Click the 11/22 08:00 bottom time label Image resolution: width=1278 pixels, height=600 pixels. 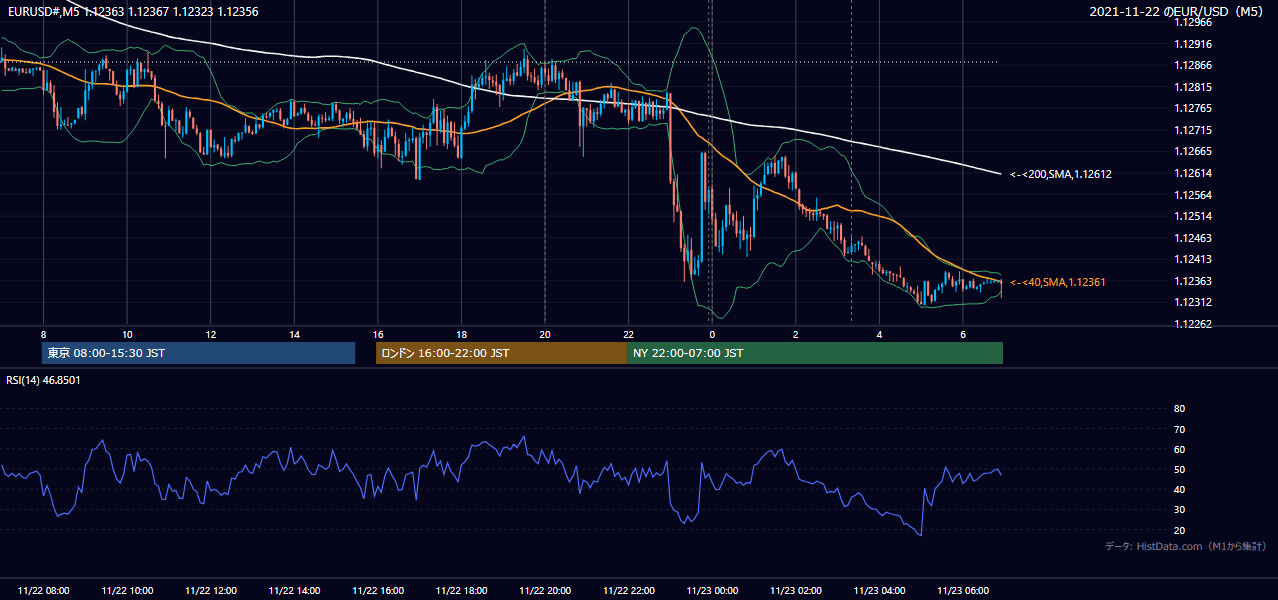coord(44,591)
